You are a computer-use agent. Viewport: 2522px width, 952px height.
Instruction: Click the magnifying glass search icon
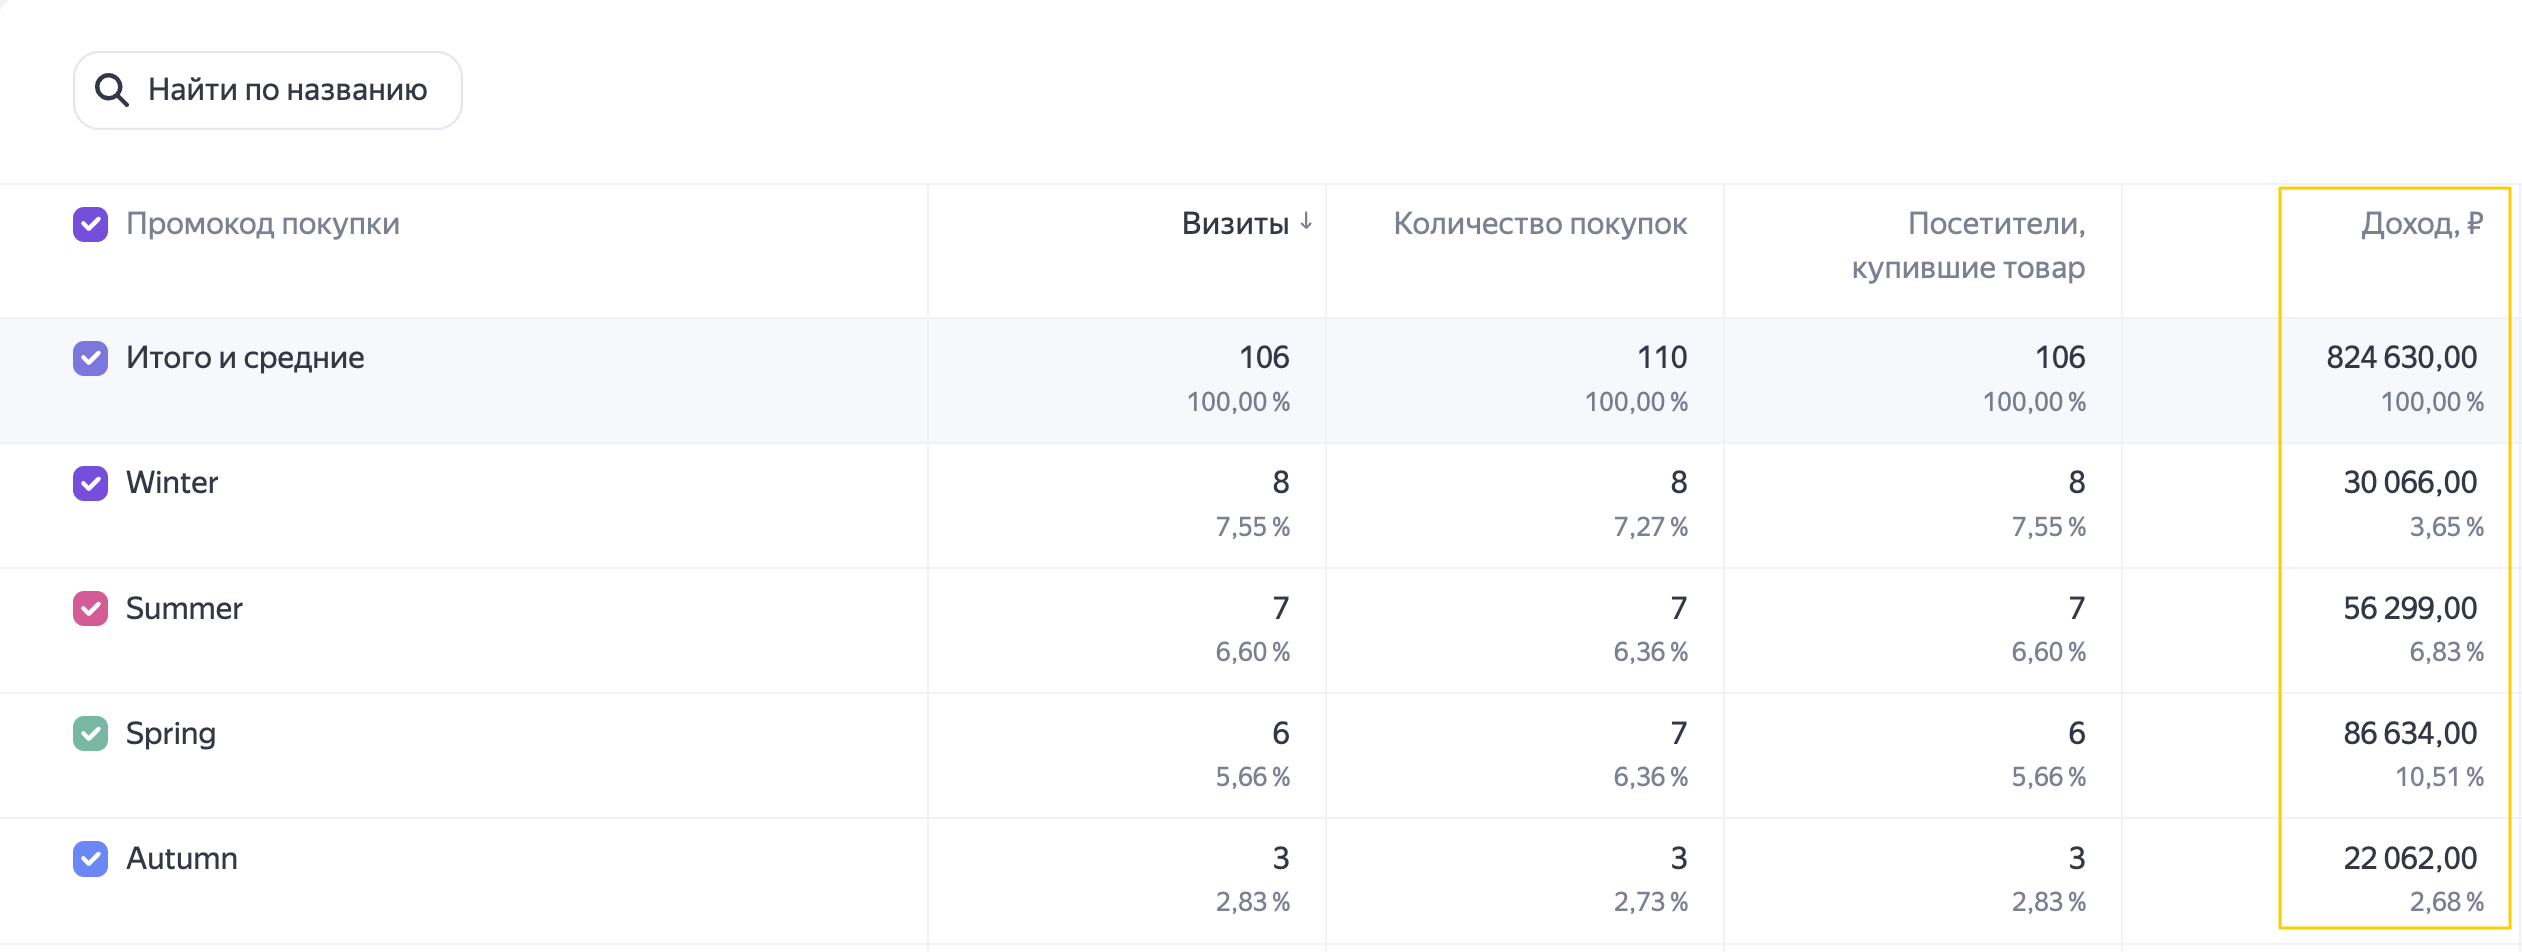click(111, 90)
